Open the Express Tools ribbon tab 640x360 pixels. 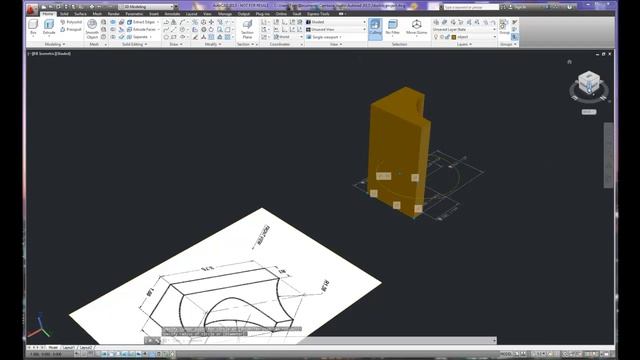tap(318, 14)
